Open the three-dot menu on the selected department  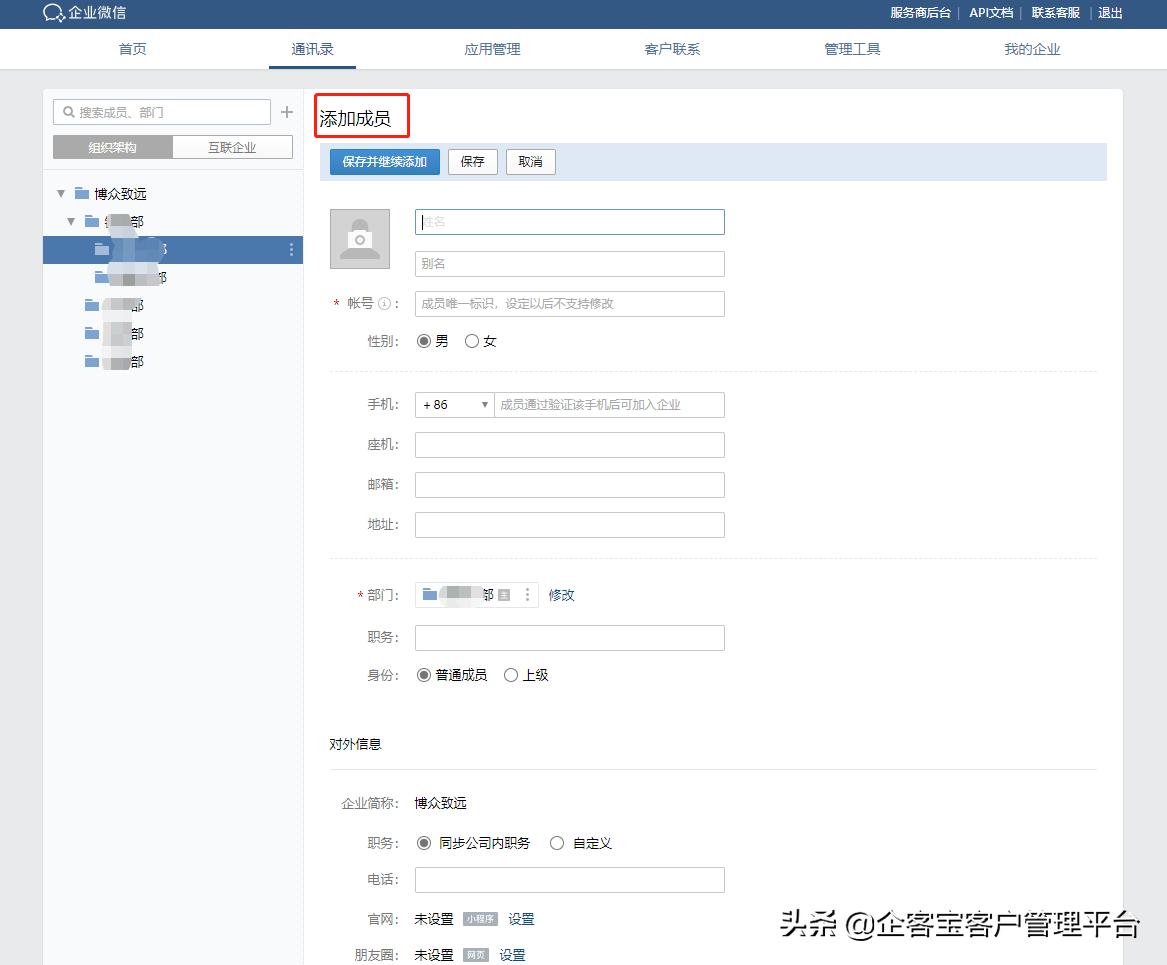[291, 250]
